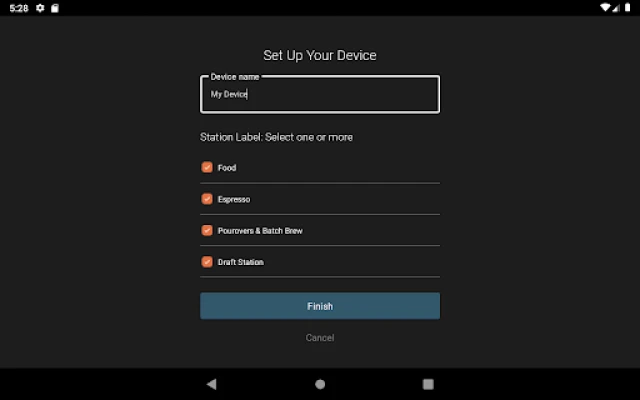
Task: Click the "Station Label: Select one or more" text
Action: coord(276,137)
